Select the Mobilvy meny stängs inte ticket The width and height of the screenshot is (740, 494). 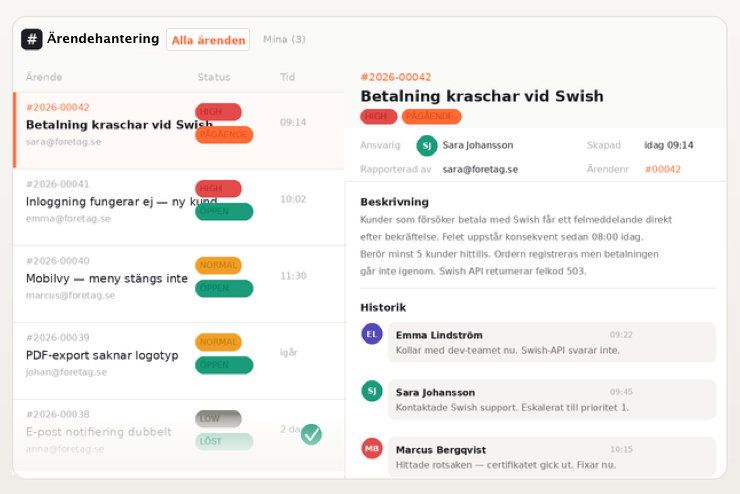pos(106,278)
